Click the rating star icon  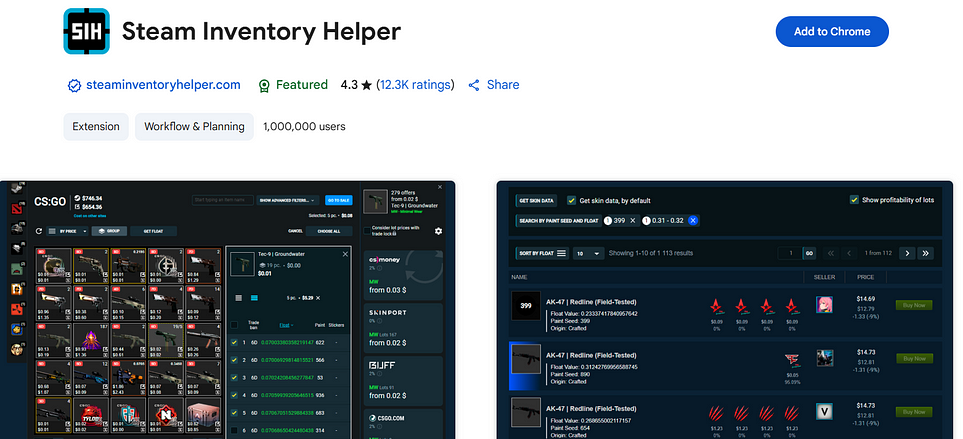coord(367,85)
